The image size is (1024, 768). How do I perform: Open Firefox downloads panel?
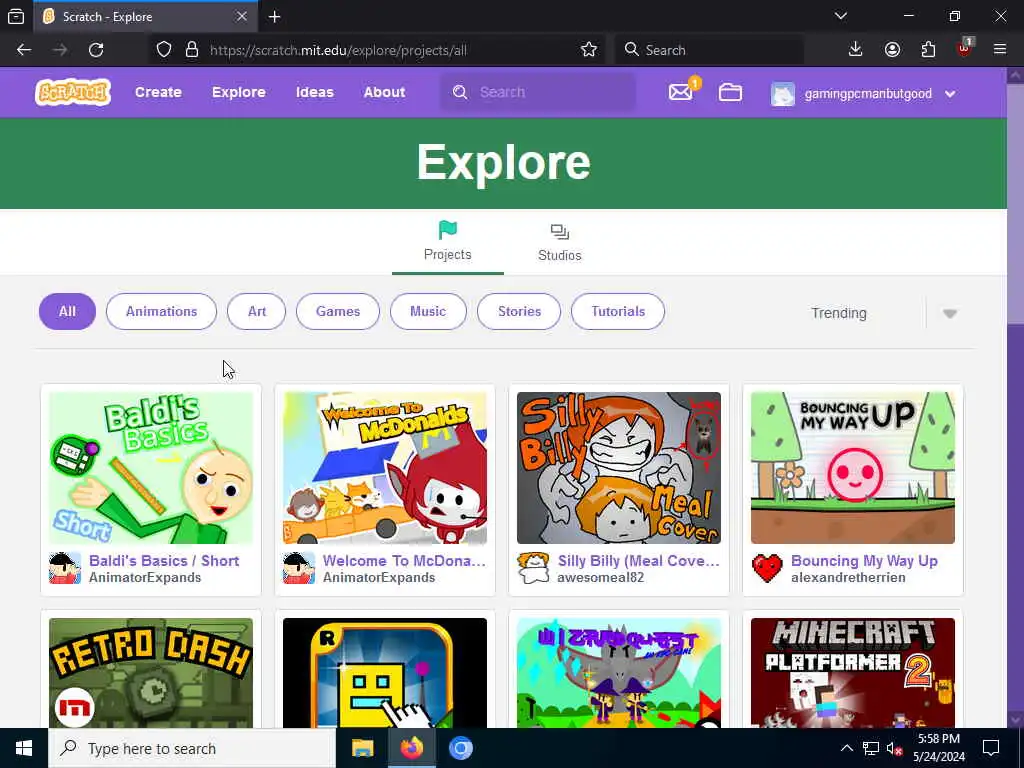pos(856,50)
